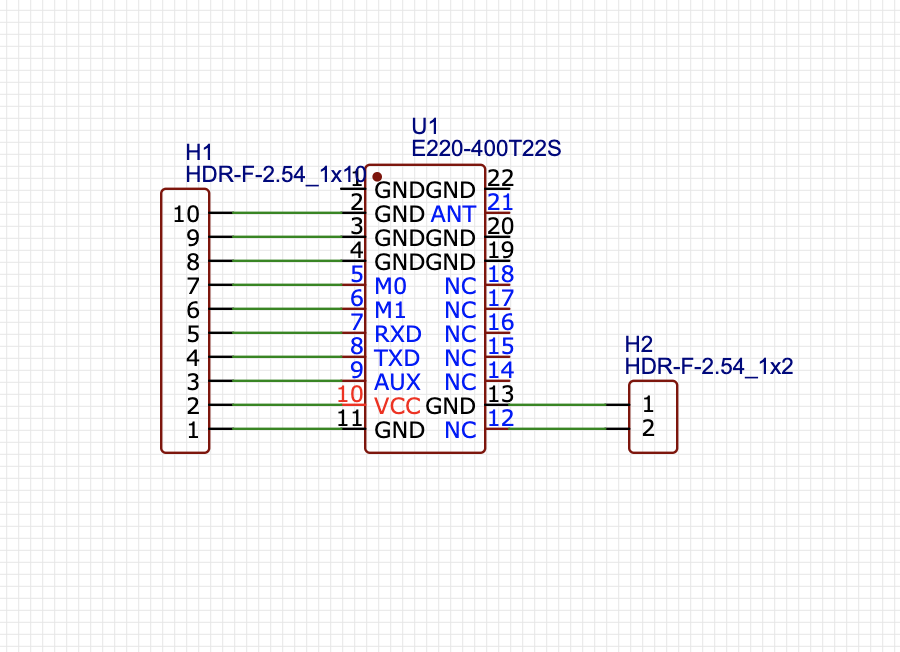Select the wire from H1 pin 2 to VCC

(x=287, y=405)
